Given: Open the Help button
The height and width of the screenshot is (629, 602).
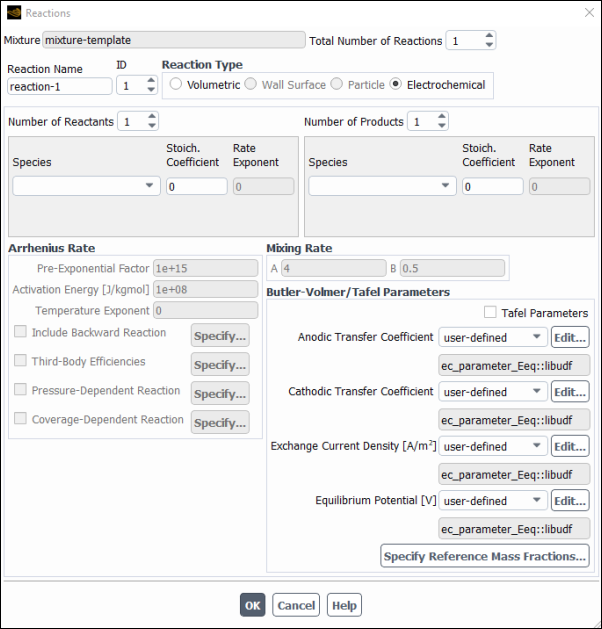Looking at the screenshot, I should pos(344,605).
